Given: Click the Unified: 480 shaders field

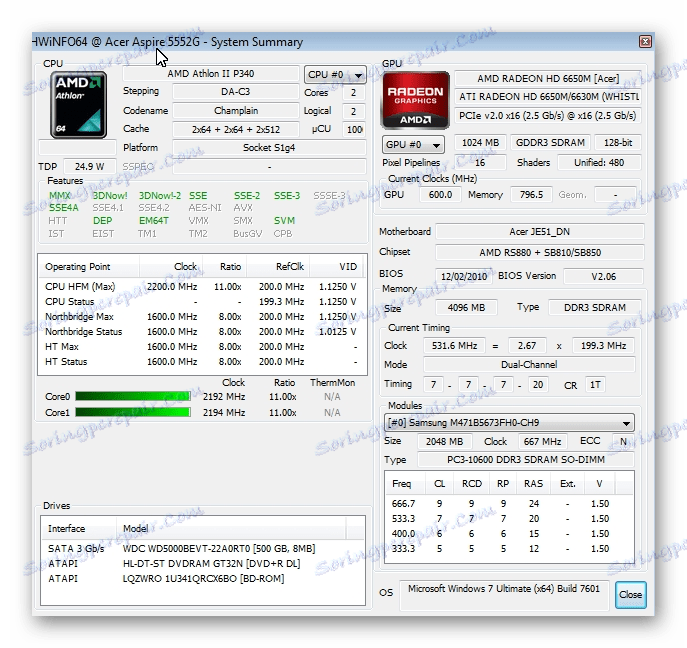Looking at the screenshot, I should point(599,163).
